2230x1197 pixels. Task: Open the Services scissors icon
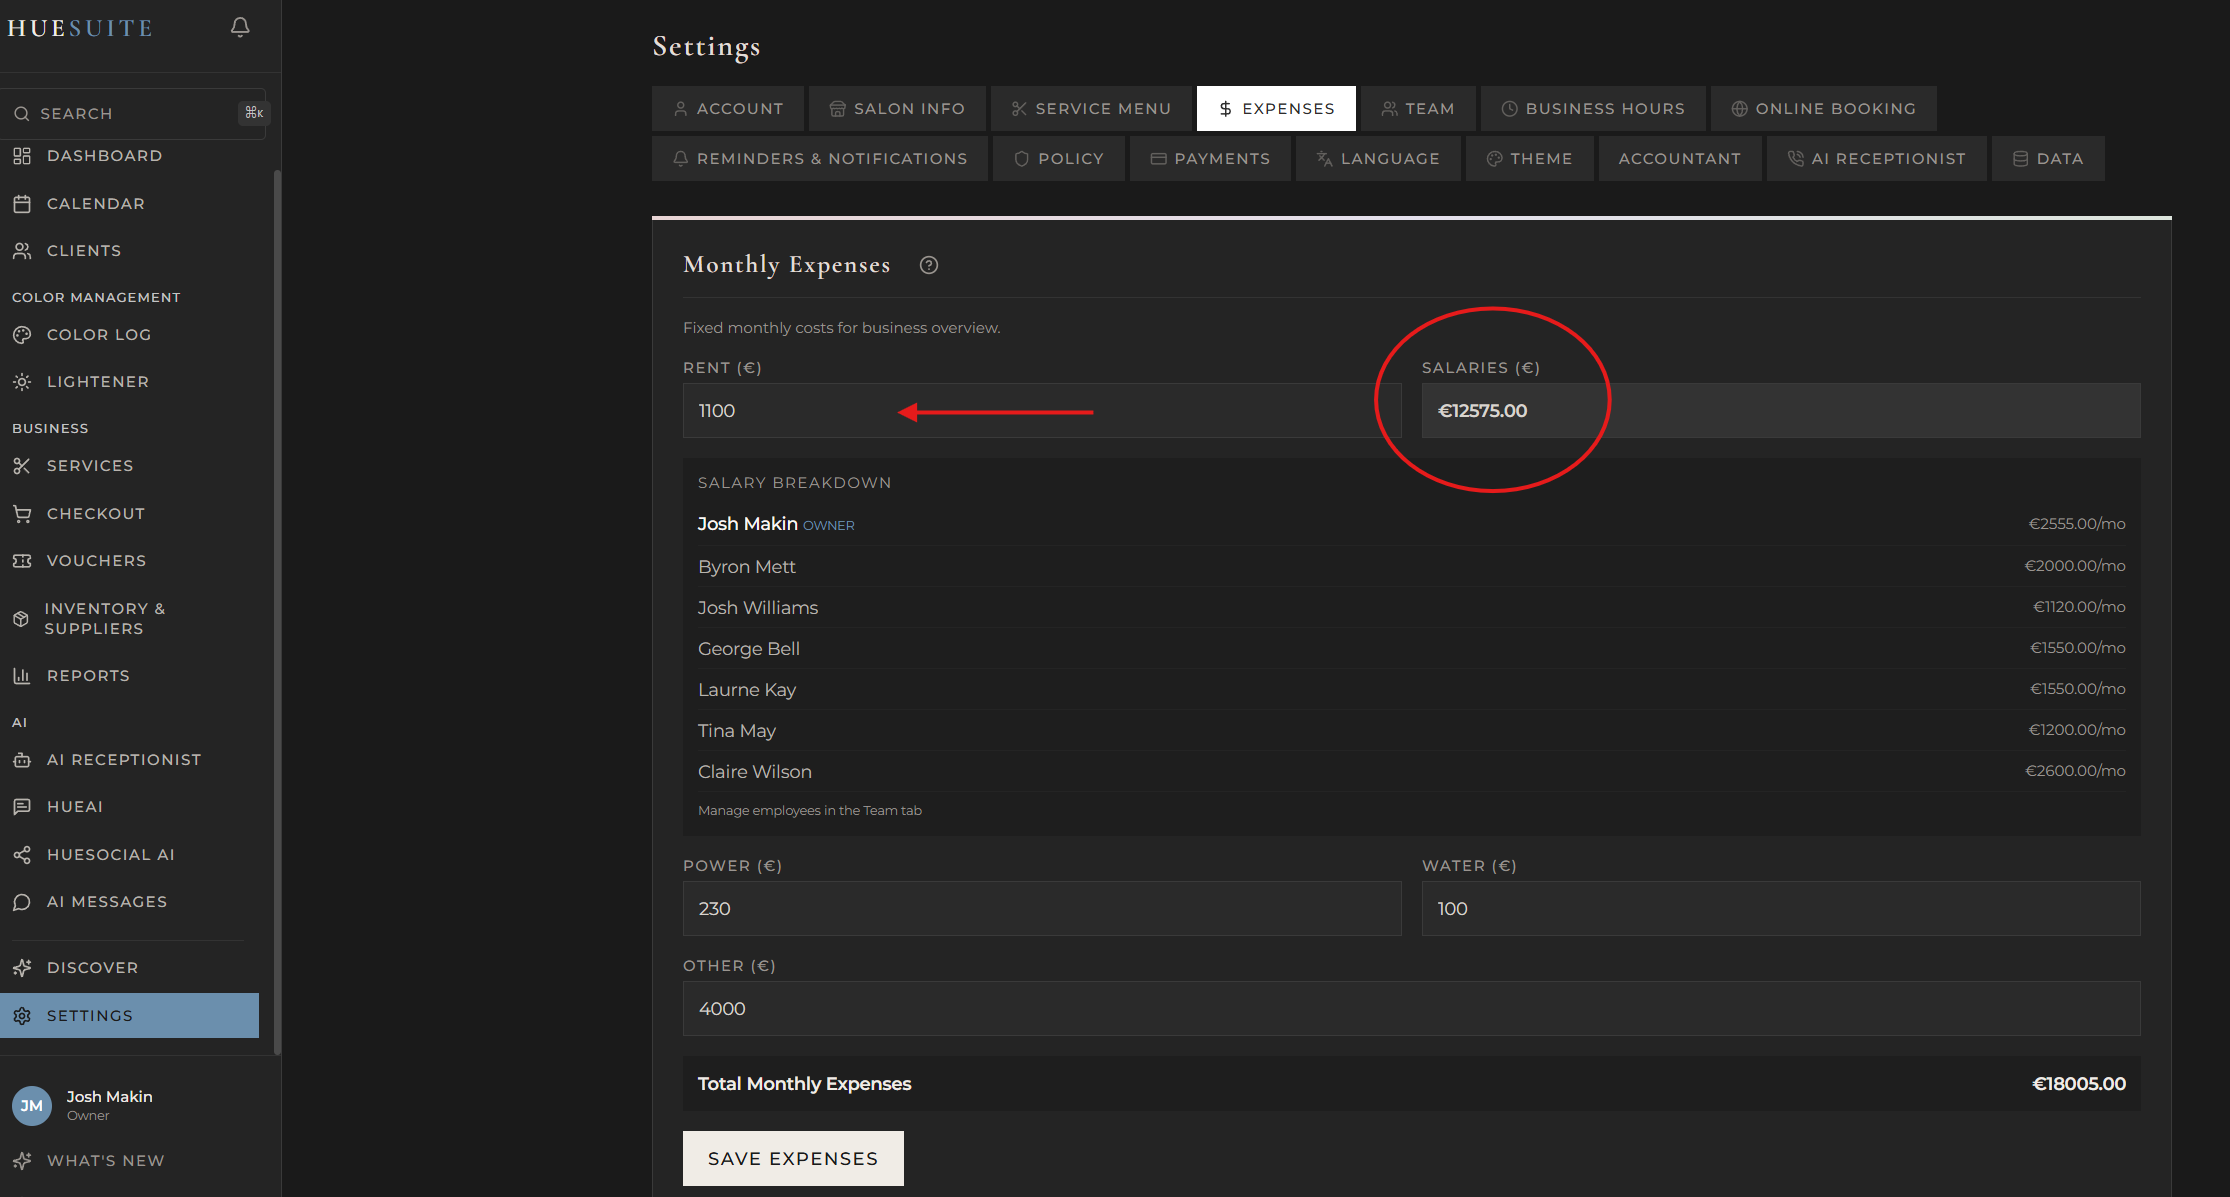coord(23,465)
